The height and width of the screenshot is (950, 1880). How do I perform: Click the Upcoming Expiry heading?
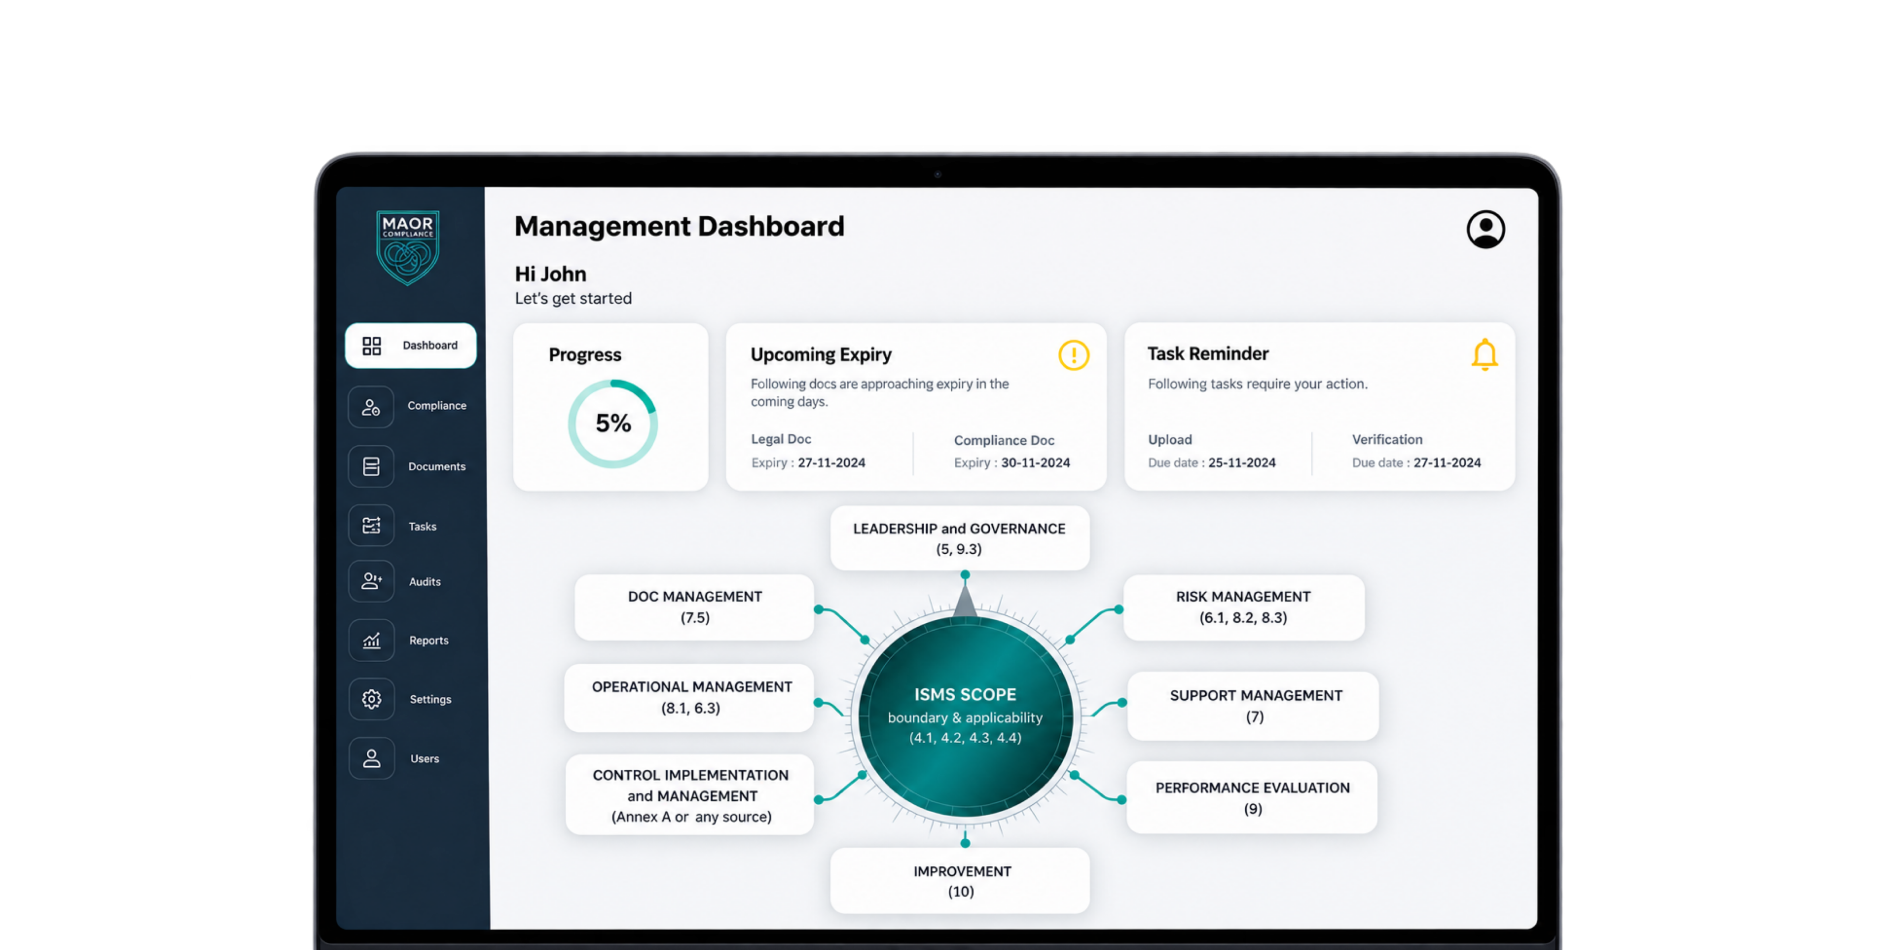[x=821, y=355]
